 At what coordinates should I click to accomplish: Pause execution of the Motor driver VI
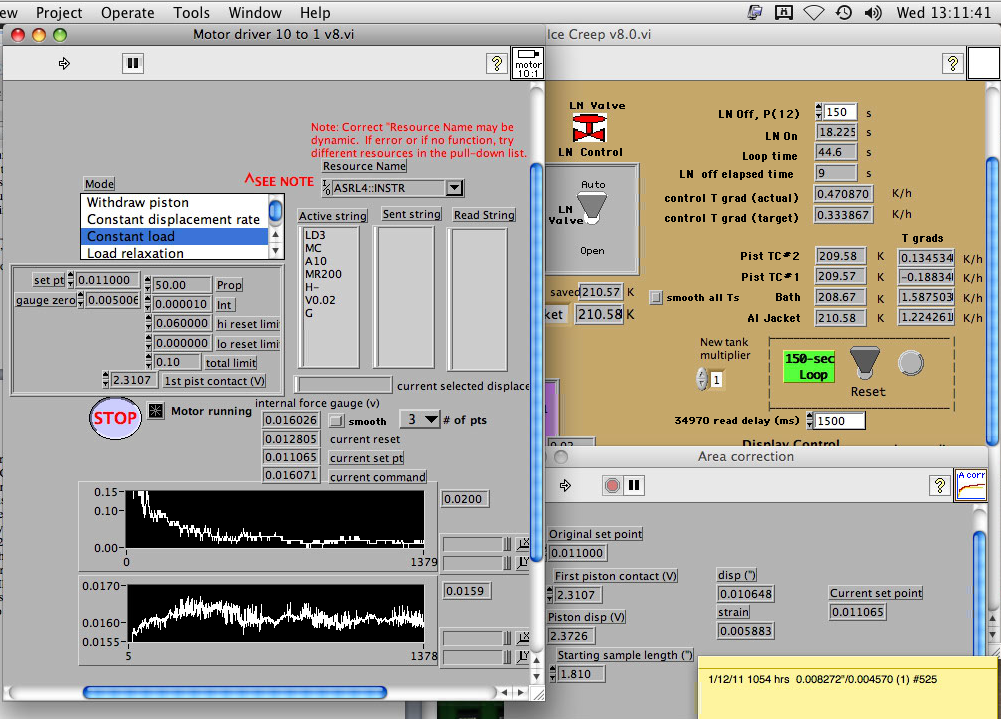[133, 63]
